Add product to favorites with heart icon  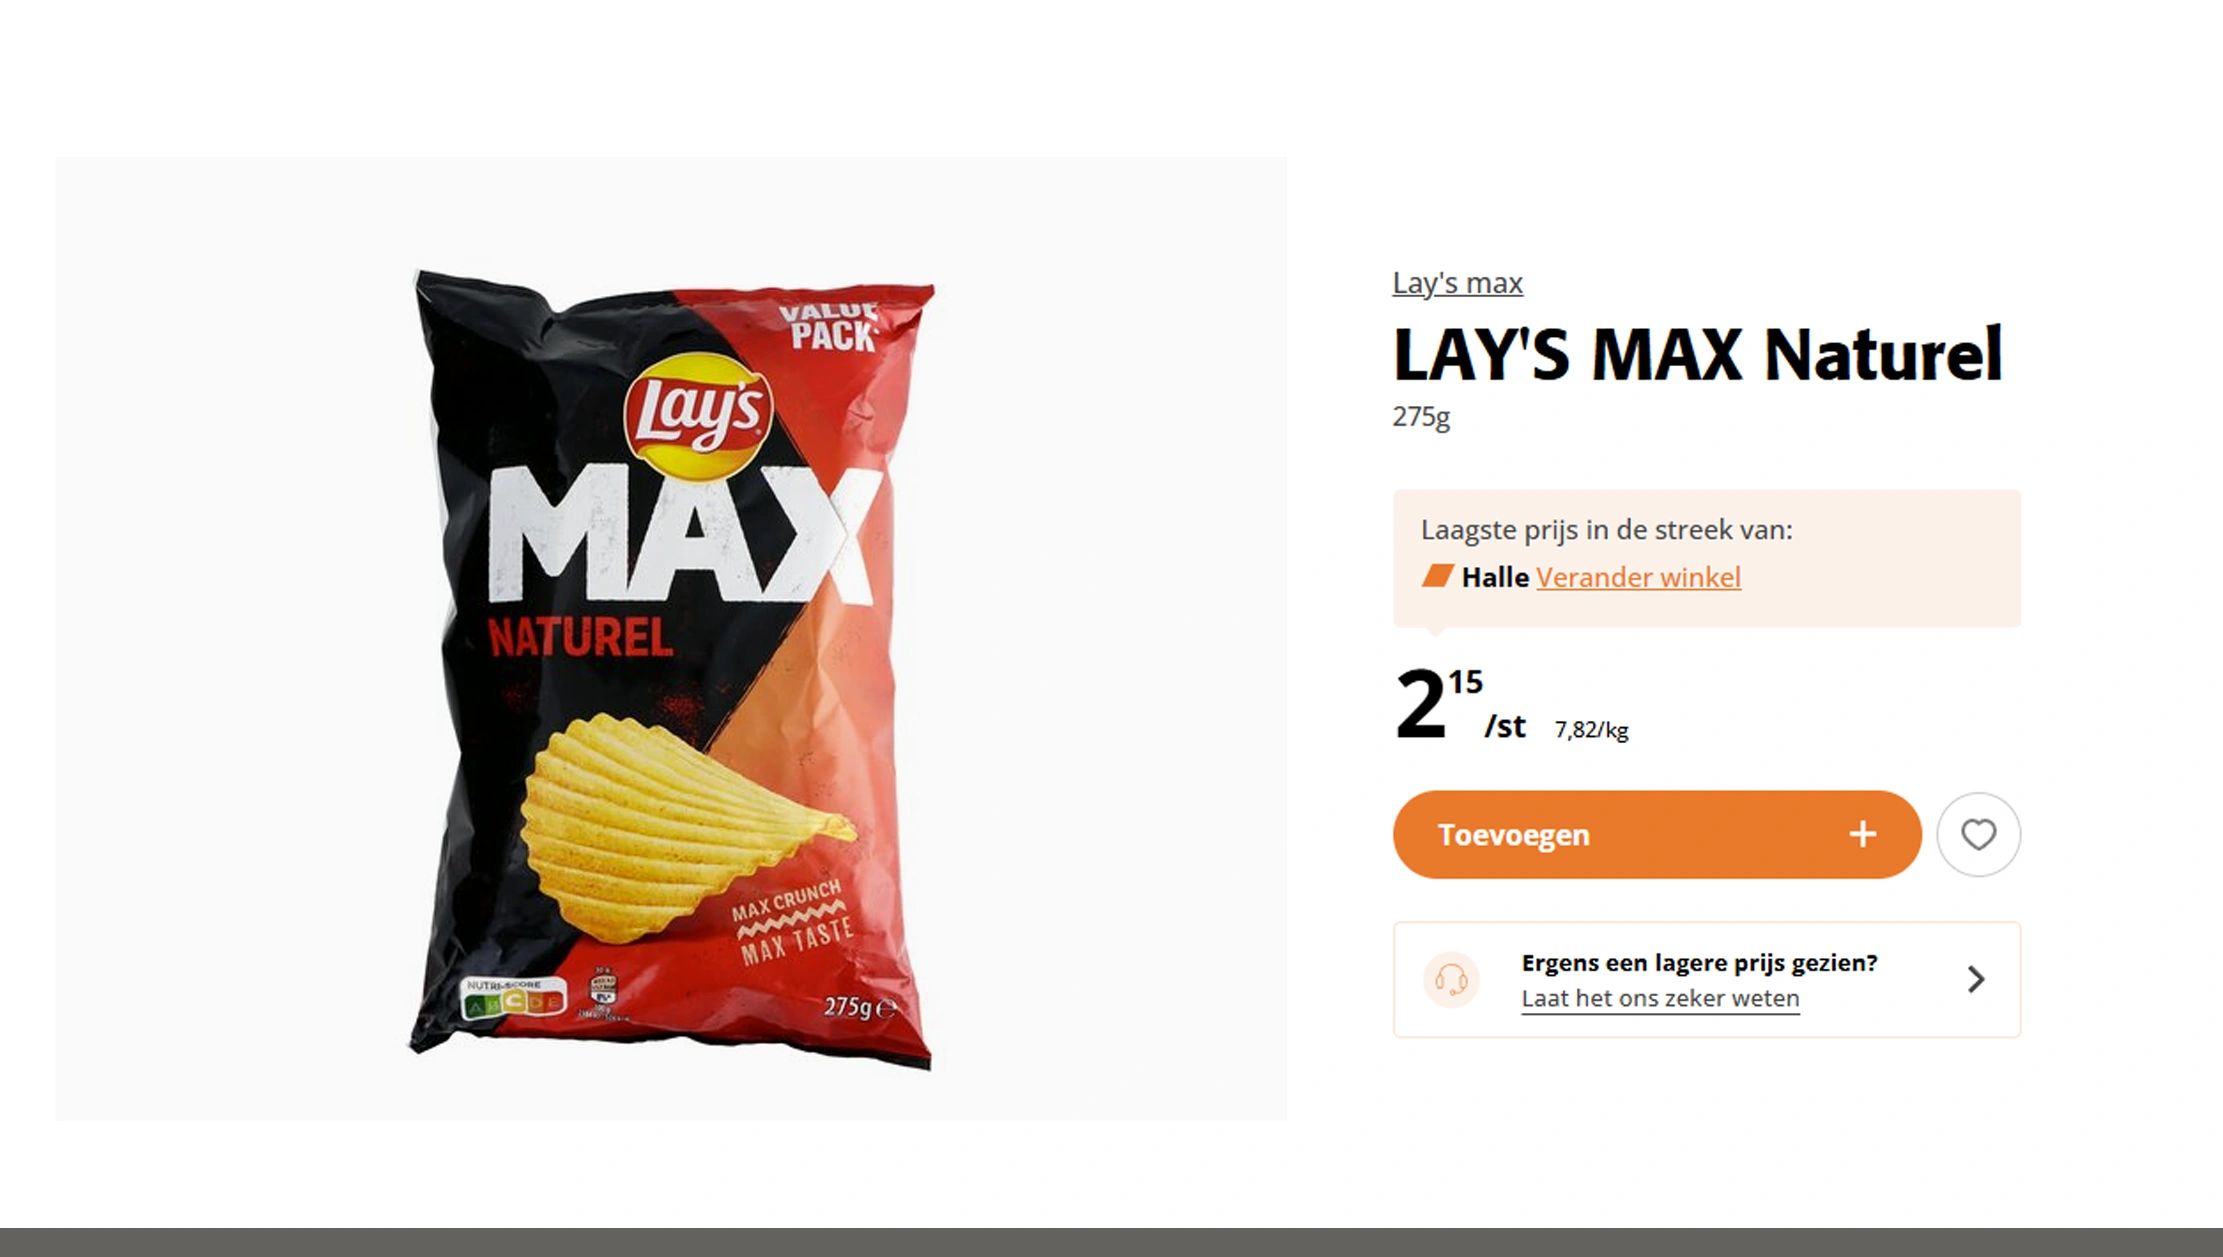[1978, 834]
